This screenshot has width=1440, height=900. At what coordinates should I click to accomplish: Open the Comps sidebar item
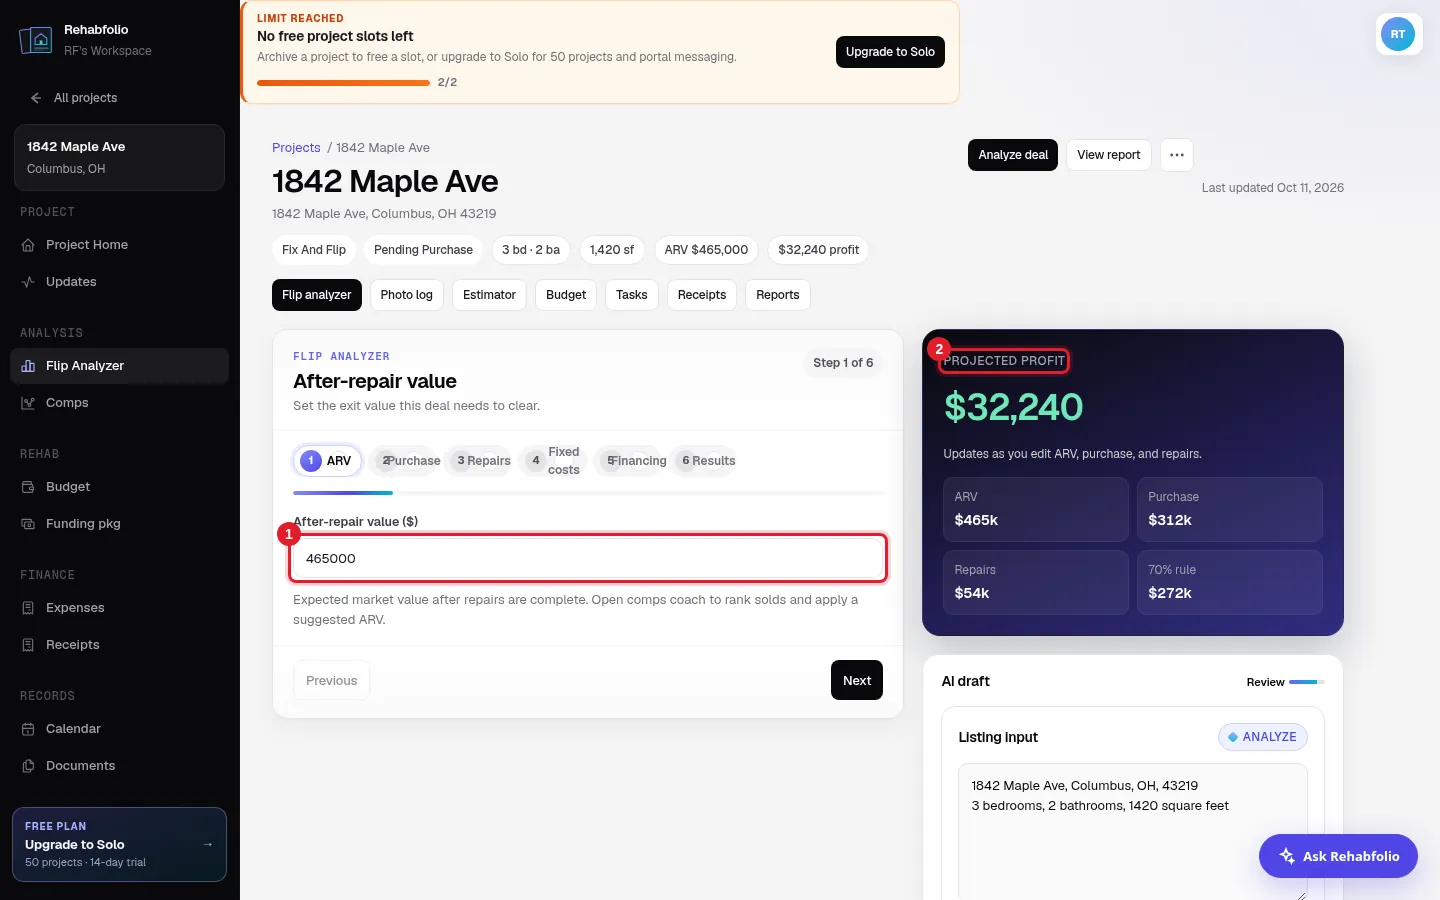point(119,403)
